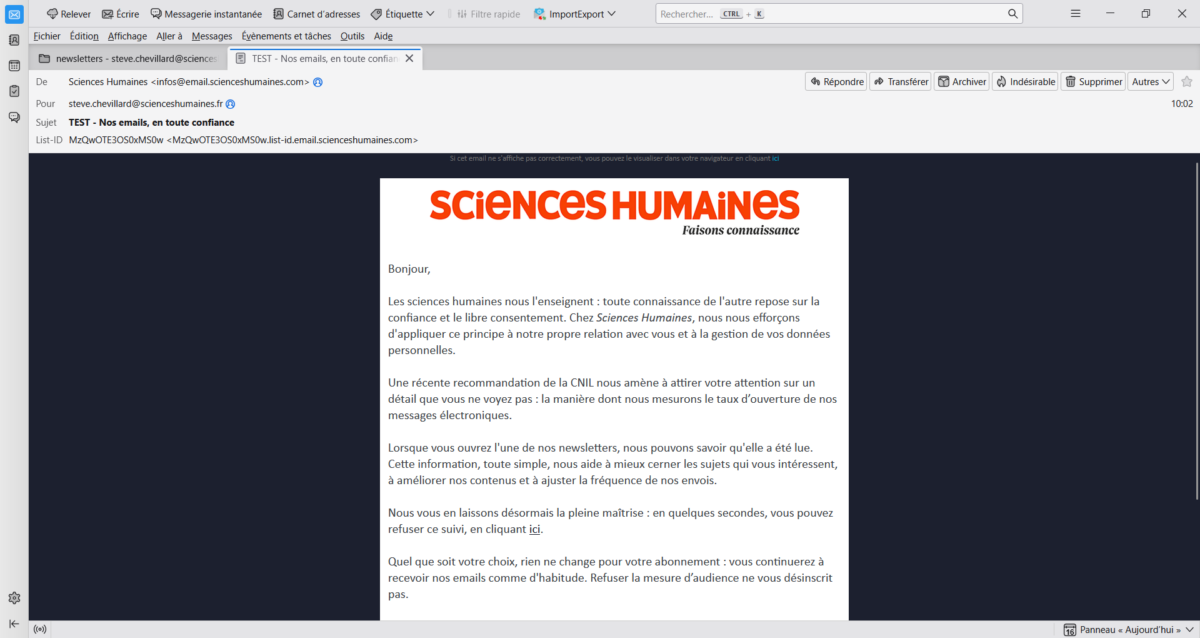The width and height of the screenshot is (1200, 638).
Task: Click the Sciences Humaines logo image
Action: tap(614, 212)
